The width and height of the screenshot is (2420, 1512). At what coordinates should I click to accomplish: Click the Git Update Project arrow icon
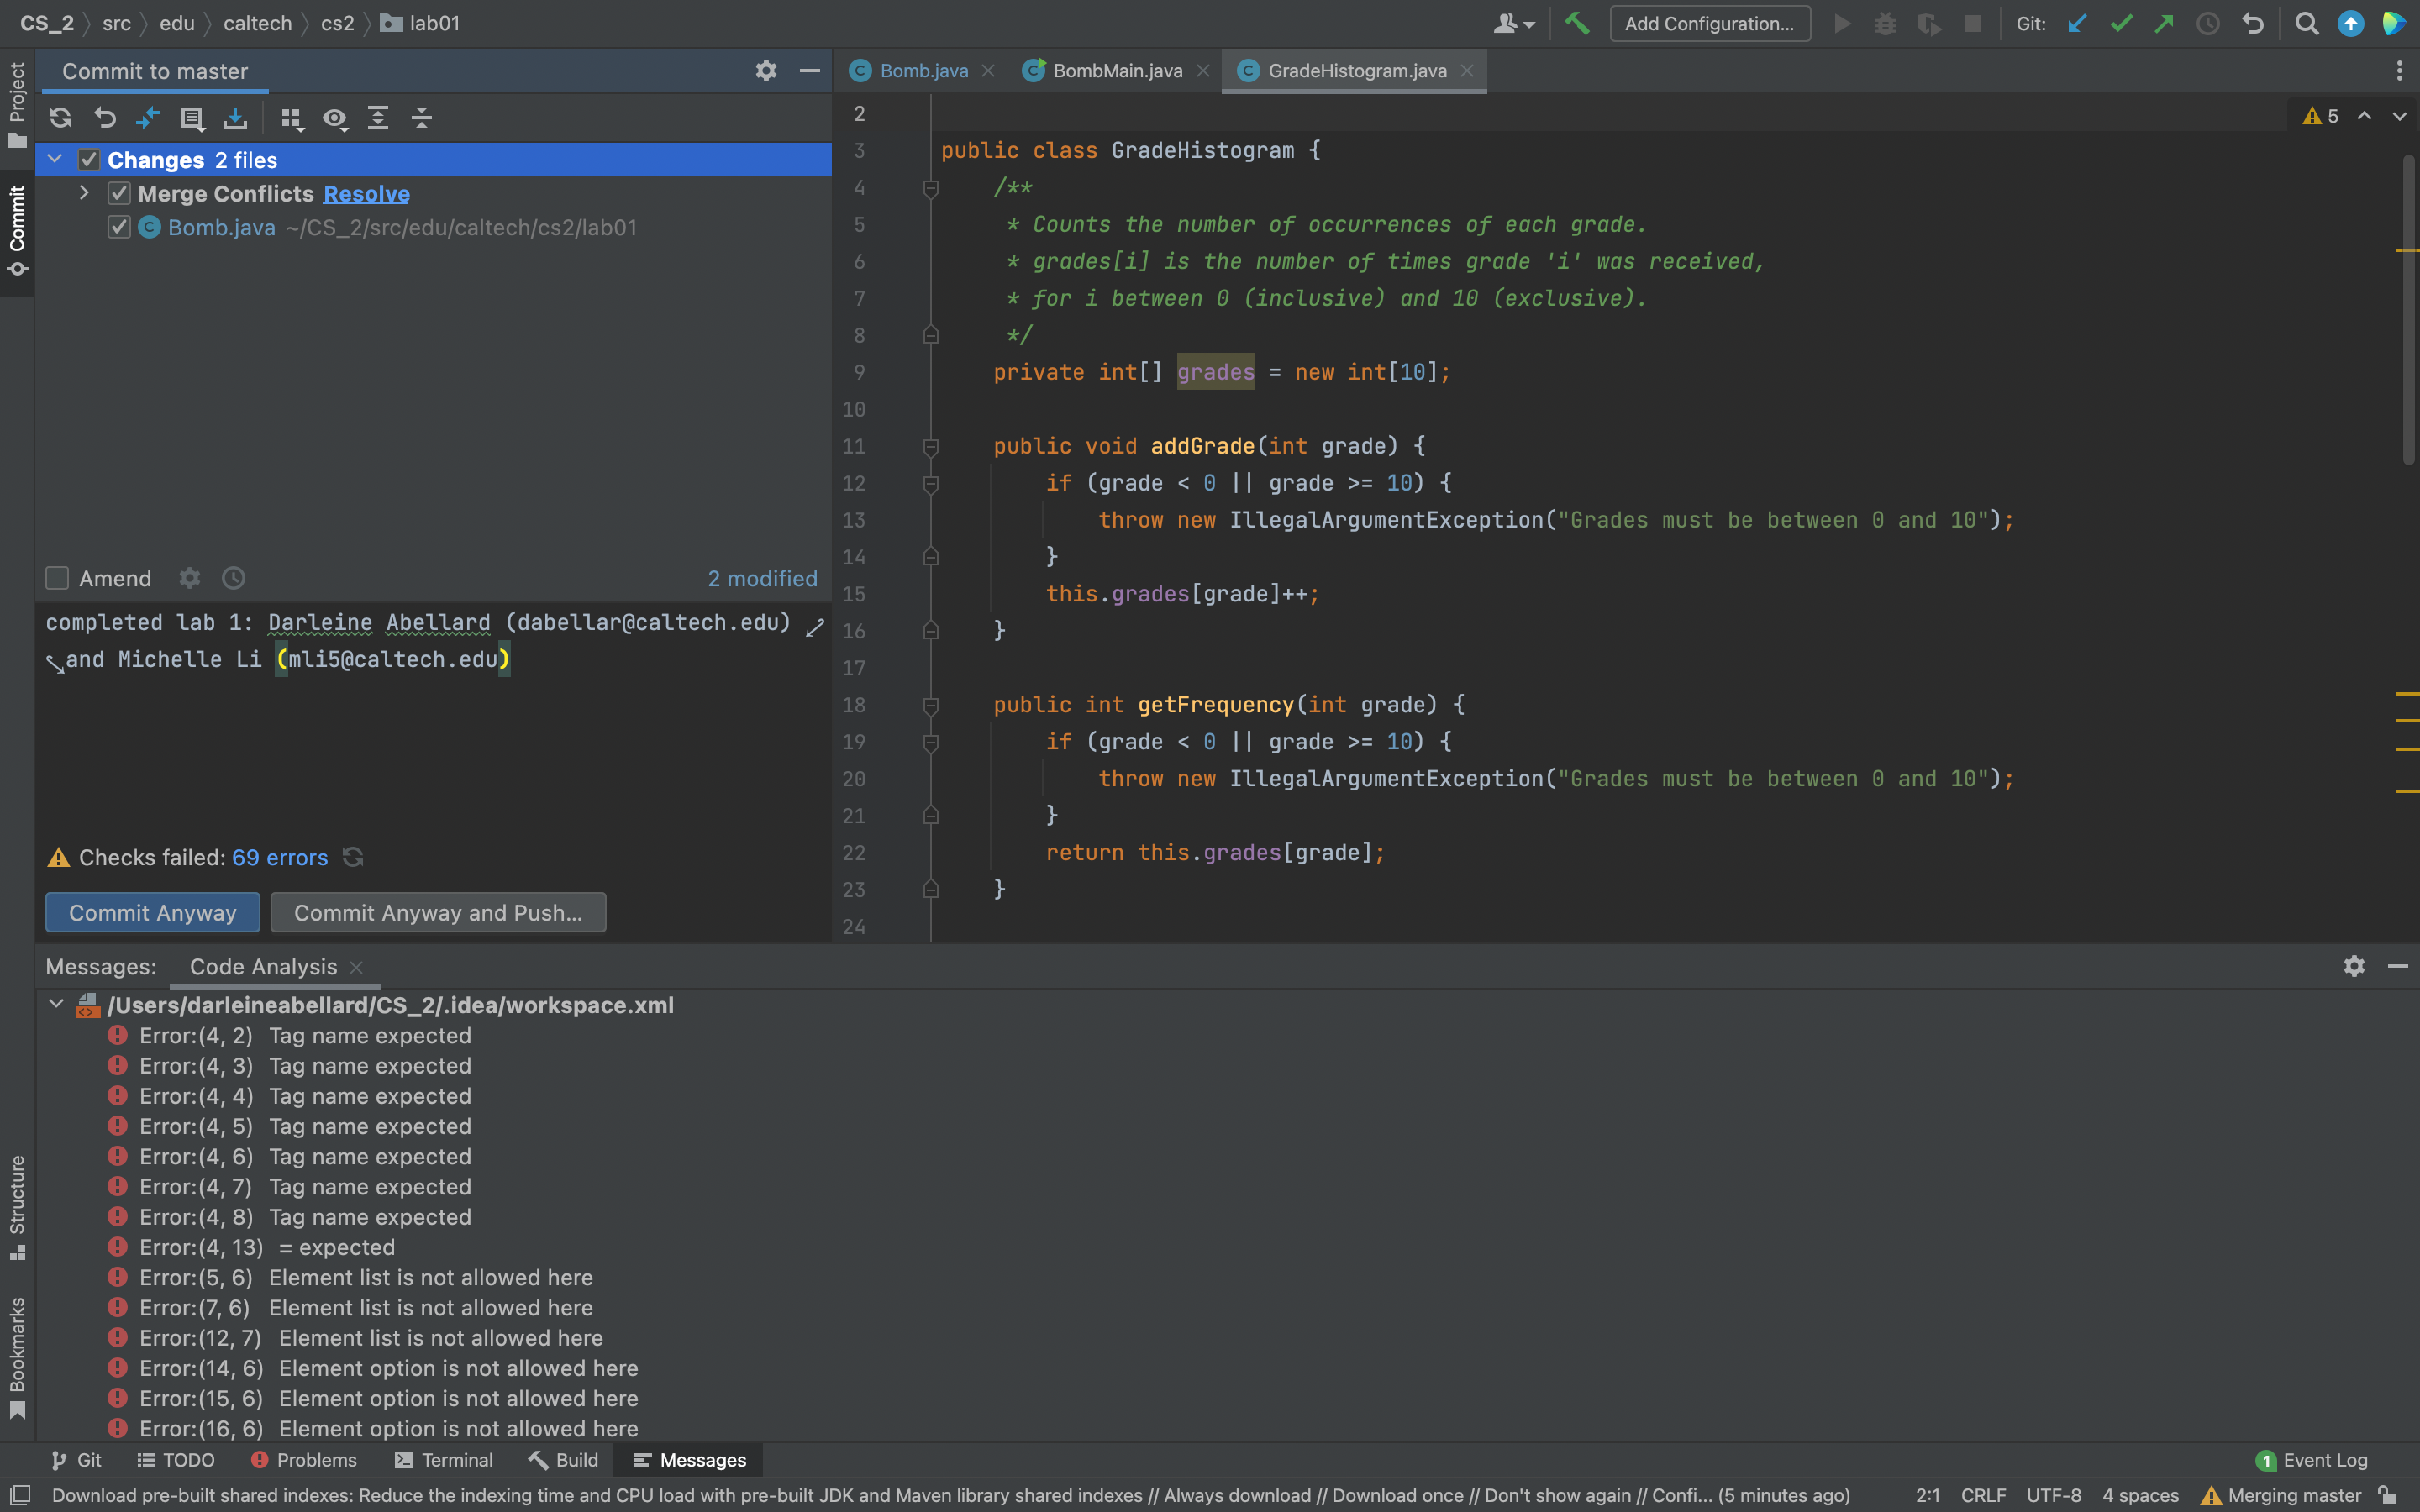(2077, 23)
